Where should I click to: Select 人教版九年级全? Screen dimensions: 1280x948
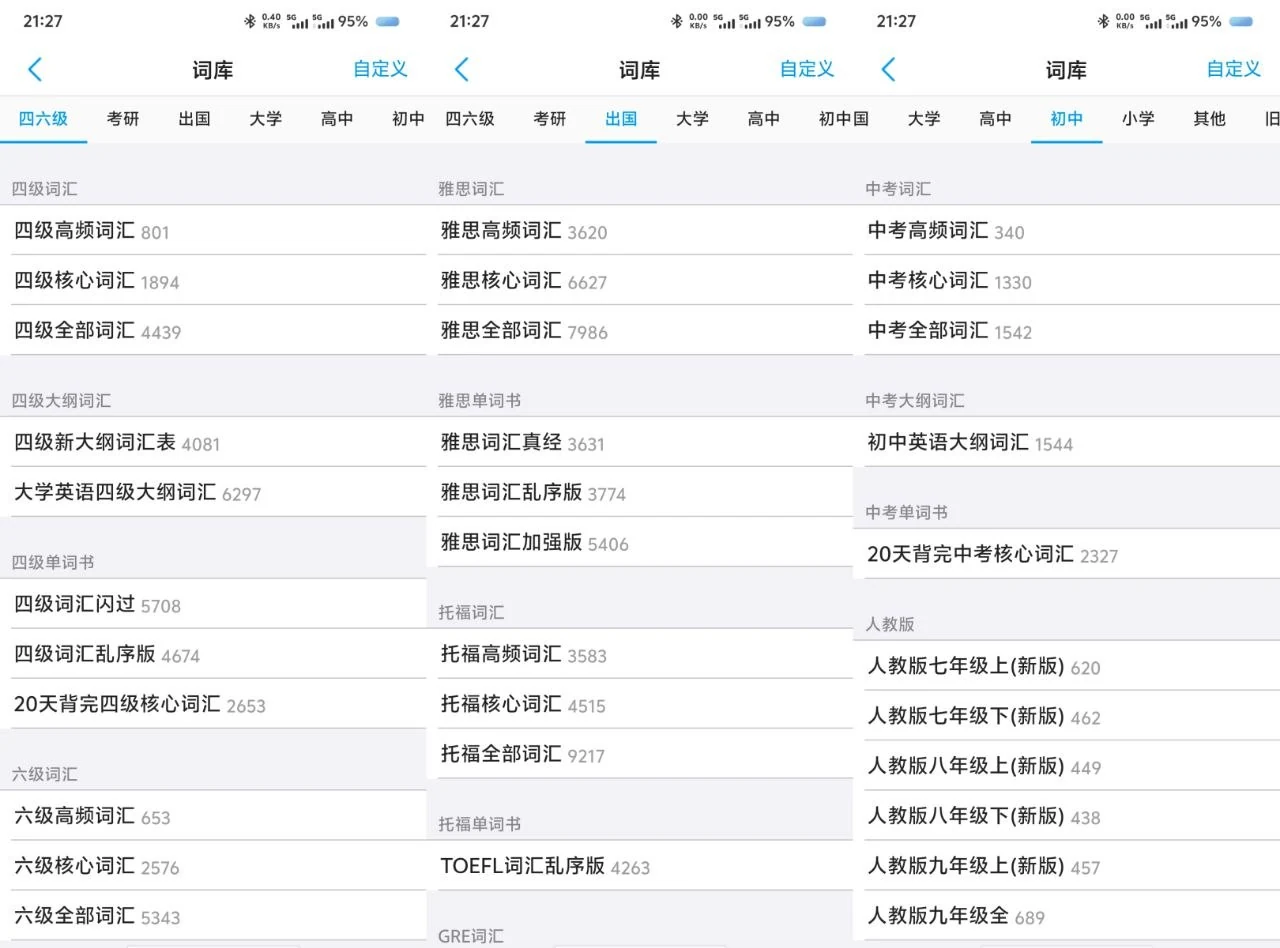click(1066, 917)
